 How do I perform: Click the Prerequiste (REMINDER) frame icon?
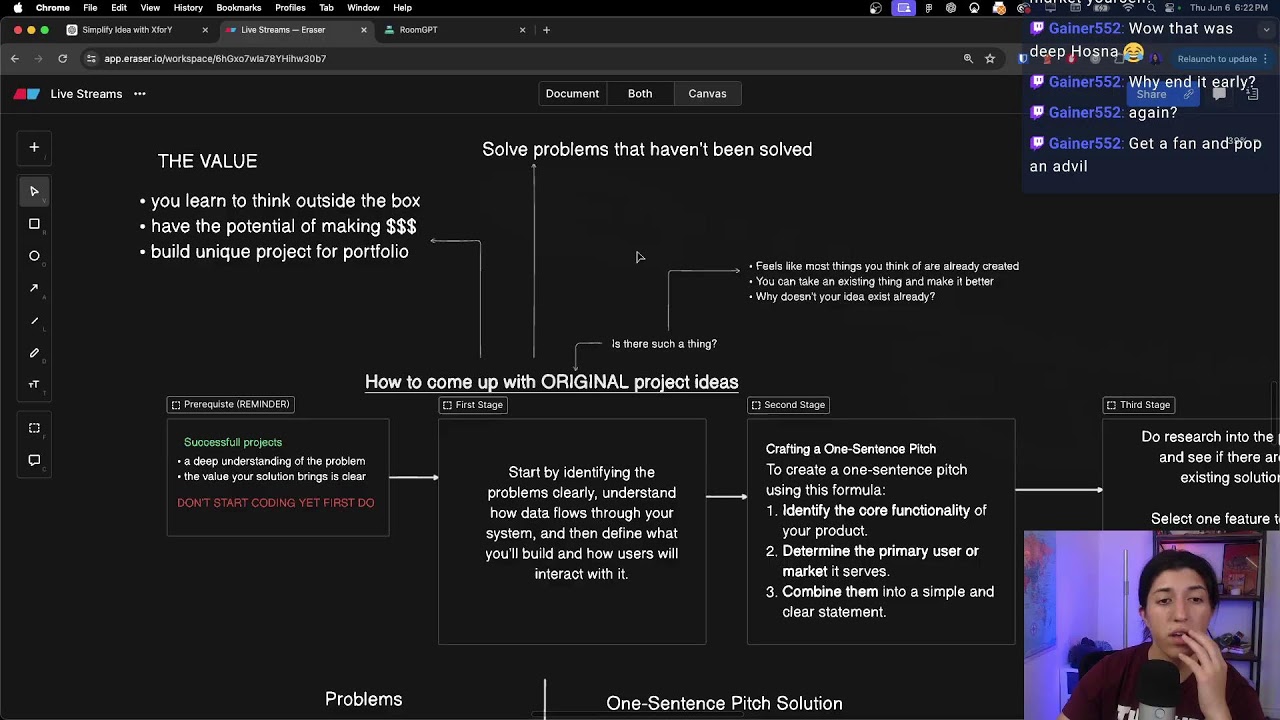tap(176, 405)
